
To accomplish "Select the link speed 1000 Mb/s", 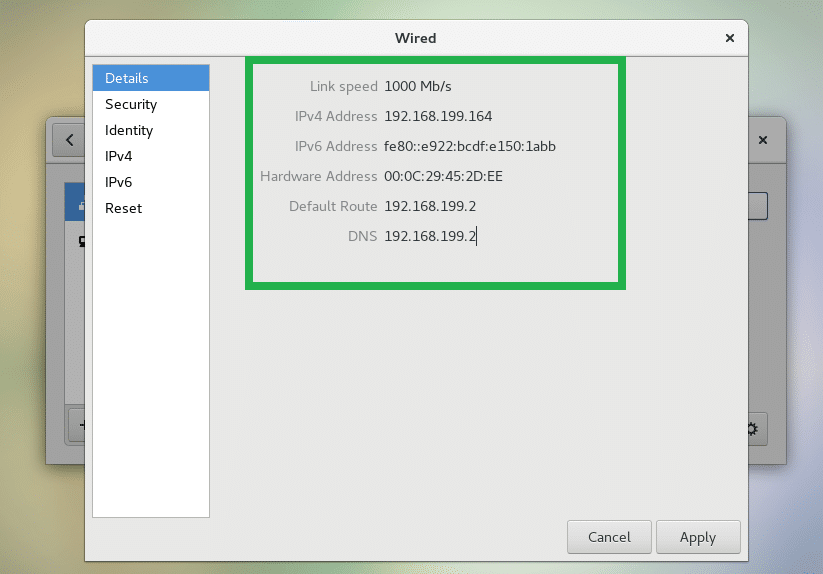I will (x=418, y=86).
